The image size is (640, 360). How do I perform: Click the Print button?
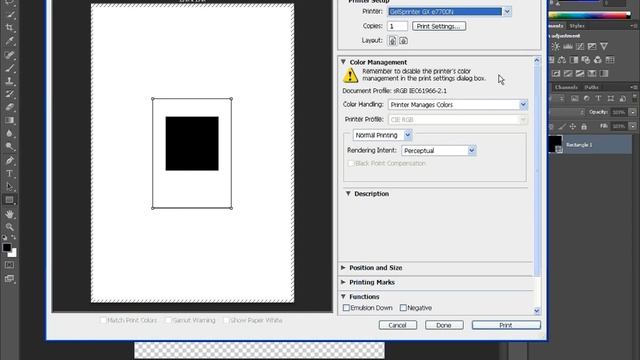[x=506, y=325]
